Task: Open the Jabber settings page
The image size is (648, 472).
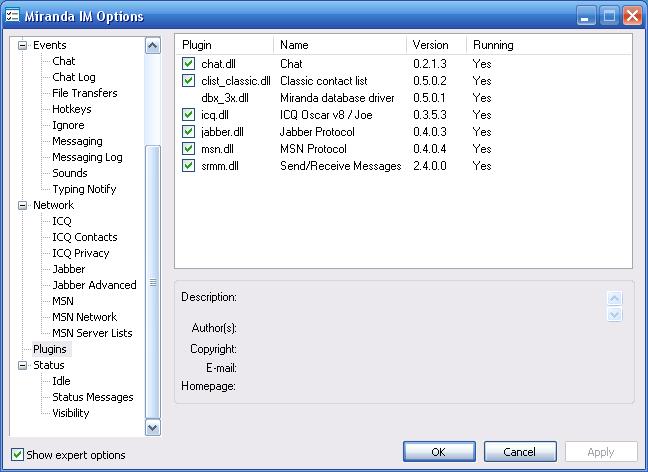Action: pos(69,269)
